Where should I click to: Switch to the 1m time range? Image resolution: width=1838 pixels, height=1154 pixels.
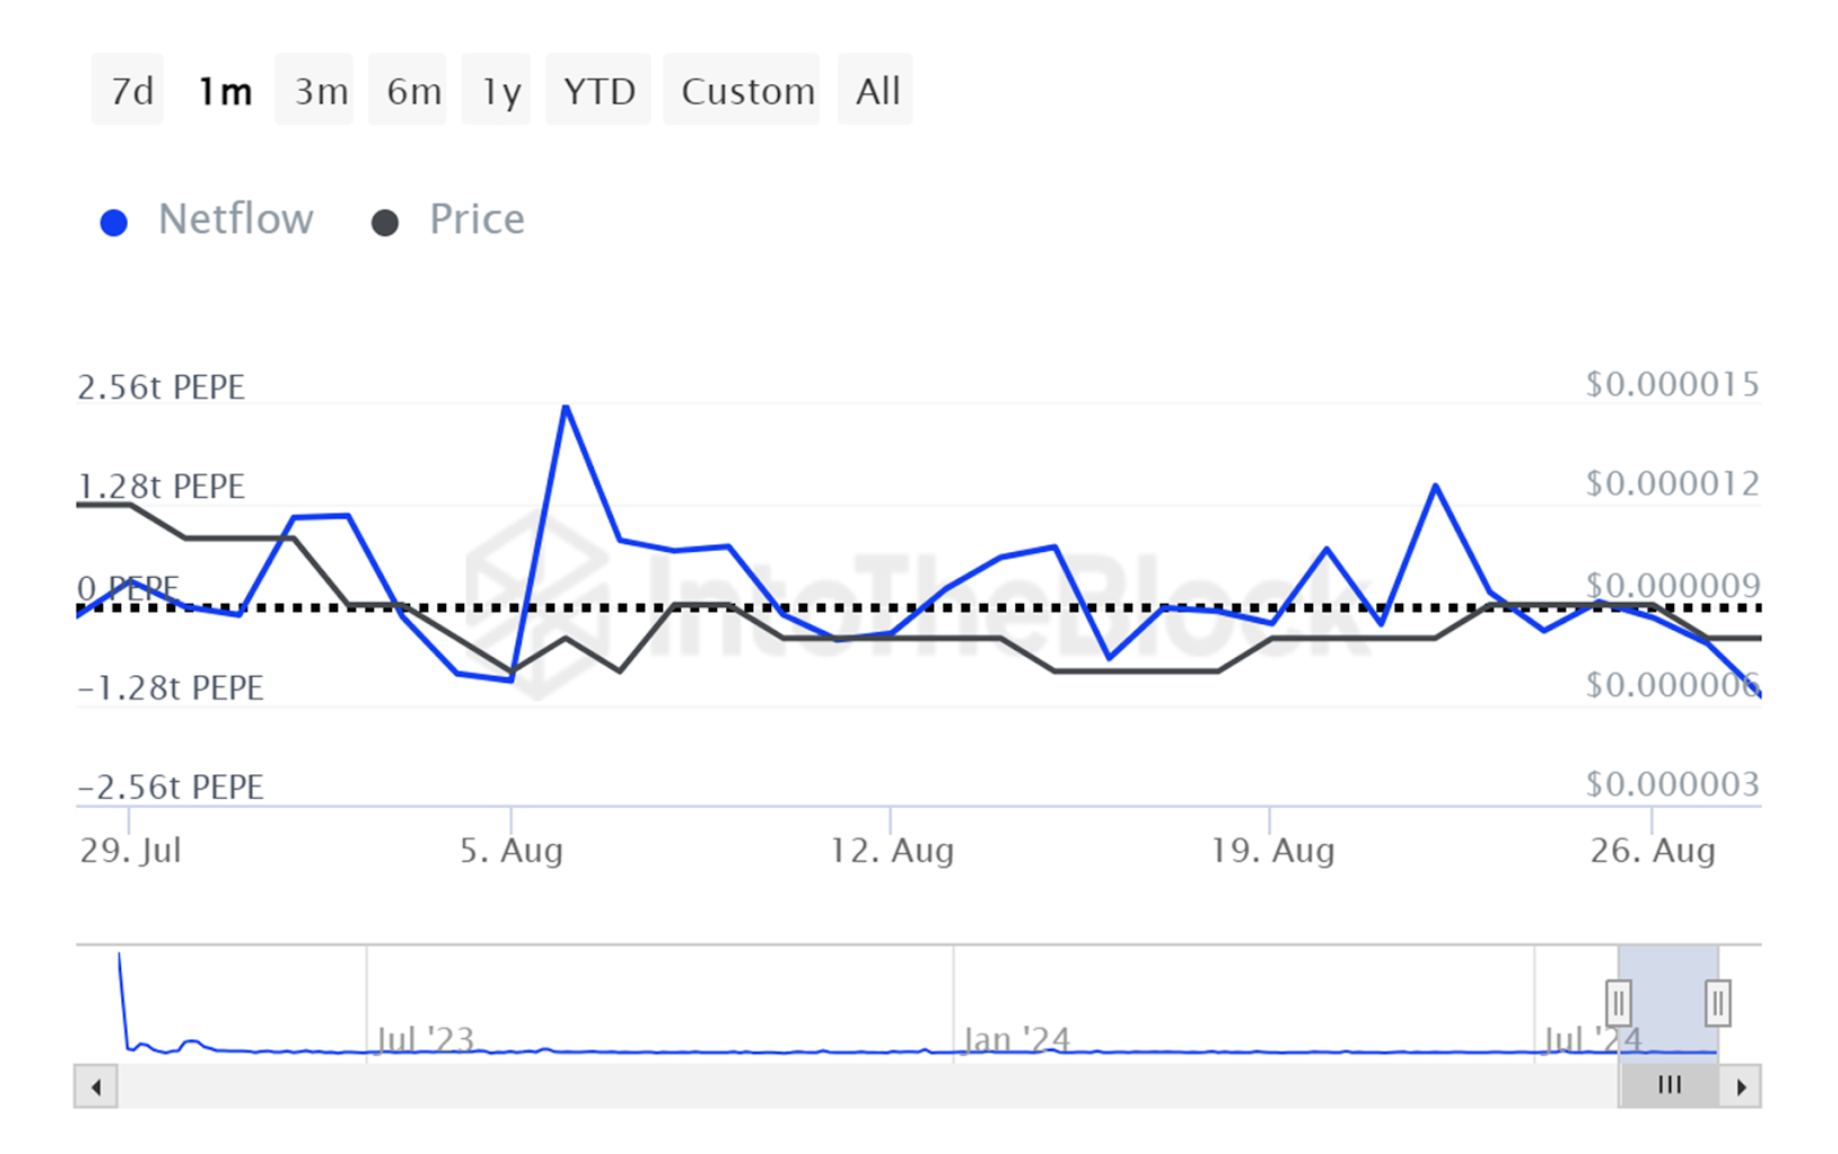pos(224,91)
